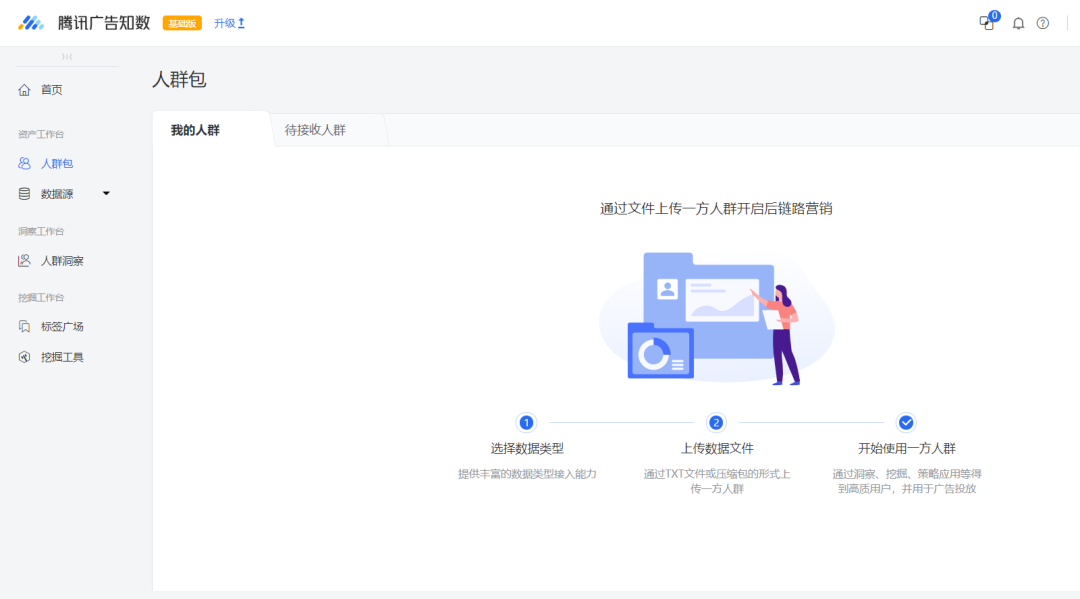
Task: Open the notification bell icon
Action: [1018, 23]
